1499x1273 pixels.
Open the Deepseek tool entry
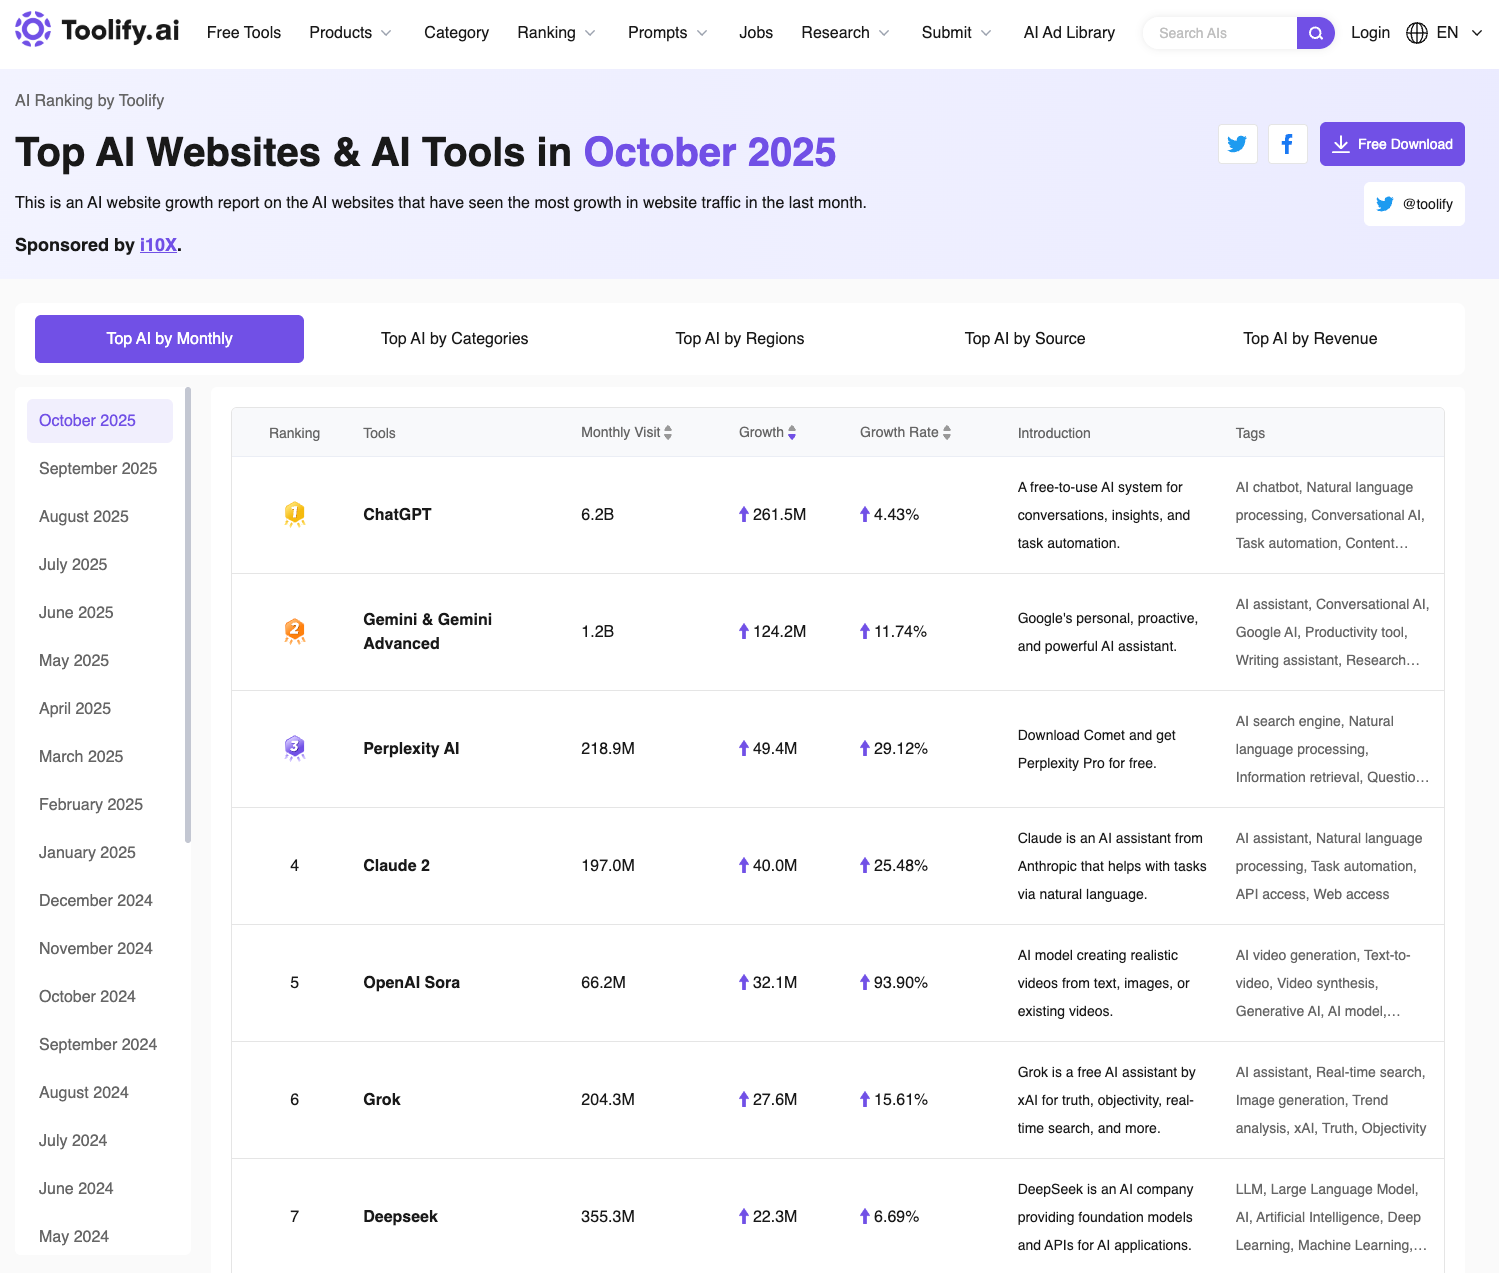(x=400, y=1216)
